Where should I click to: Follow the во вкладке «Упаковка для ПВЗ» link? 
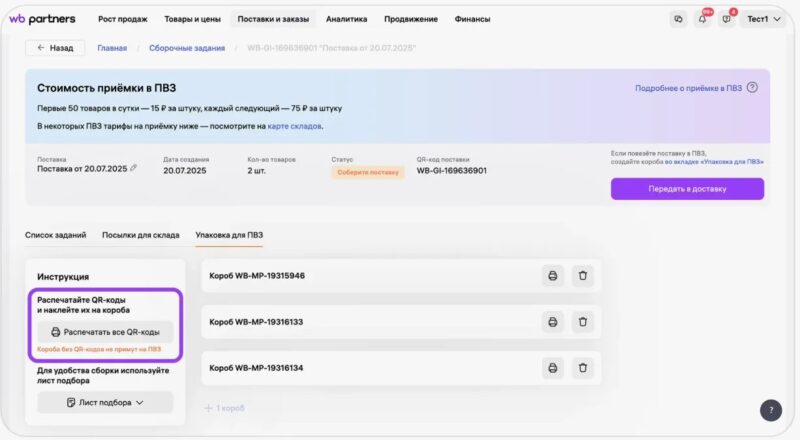pos(714,162)
